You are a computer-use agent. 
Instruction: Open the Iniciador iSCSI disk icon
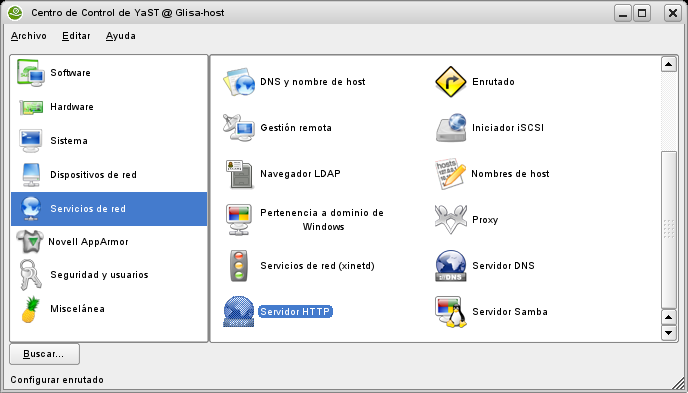tap(451, 128)
